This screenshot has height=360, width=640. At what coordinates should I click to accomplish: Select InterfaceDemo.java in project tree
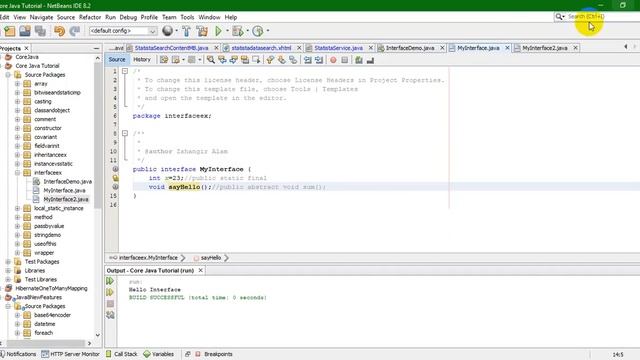[x=67, y=182]
